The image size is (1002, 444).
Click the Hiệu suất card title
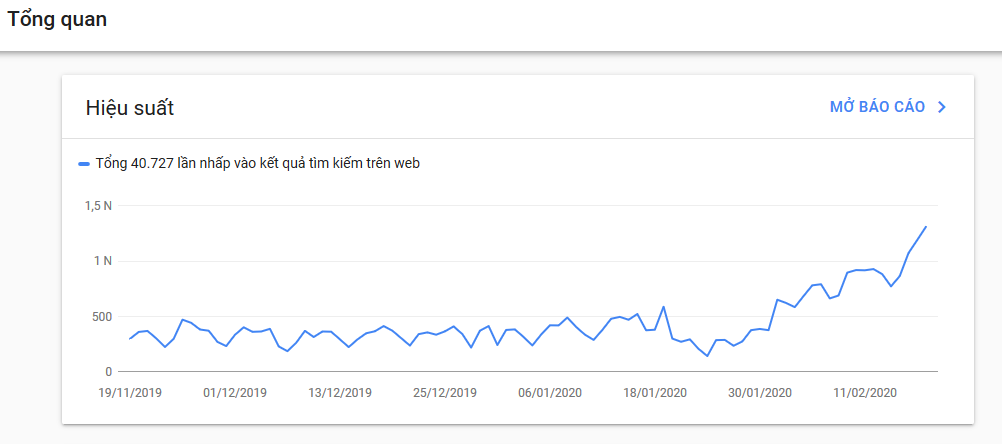click(130, 109)
